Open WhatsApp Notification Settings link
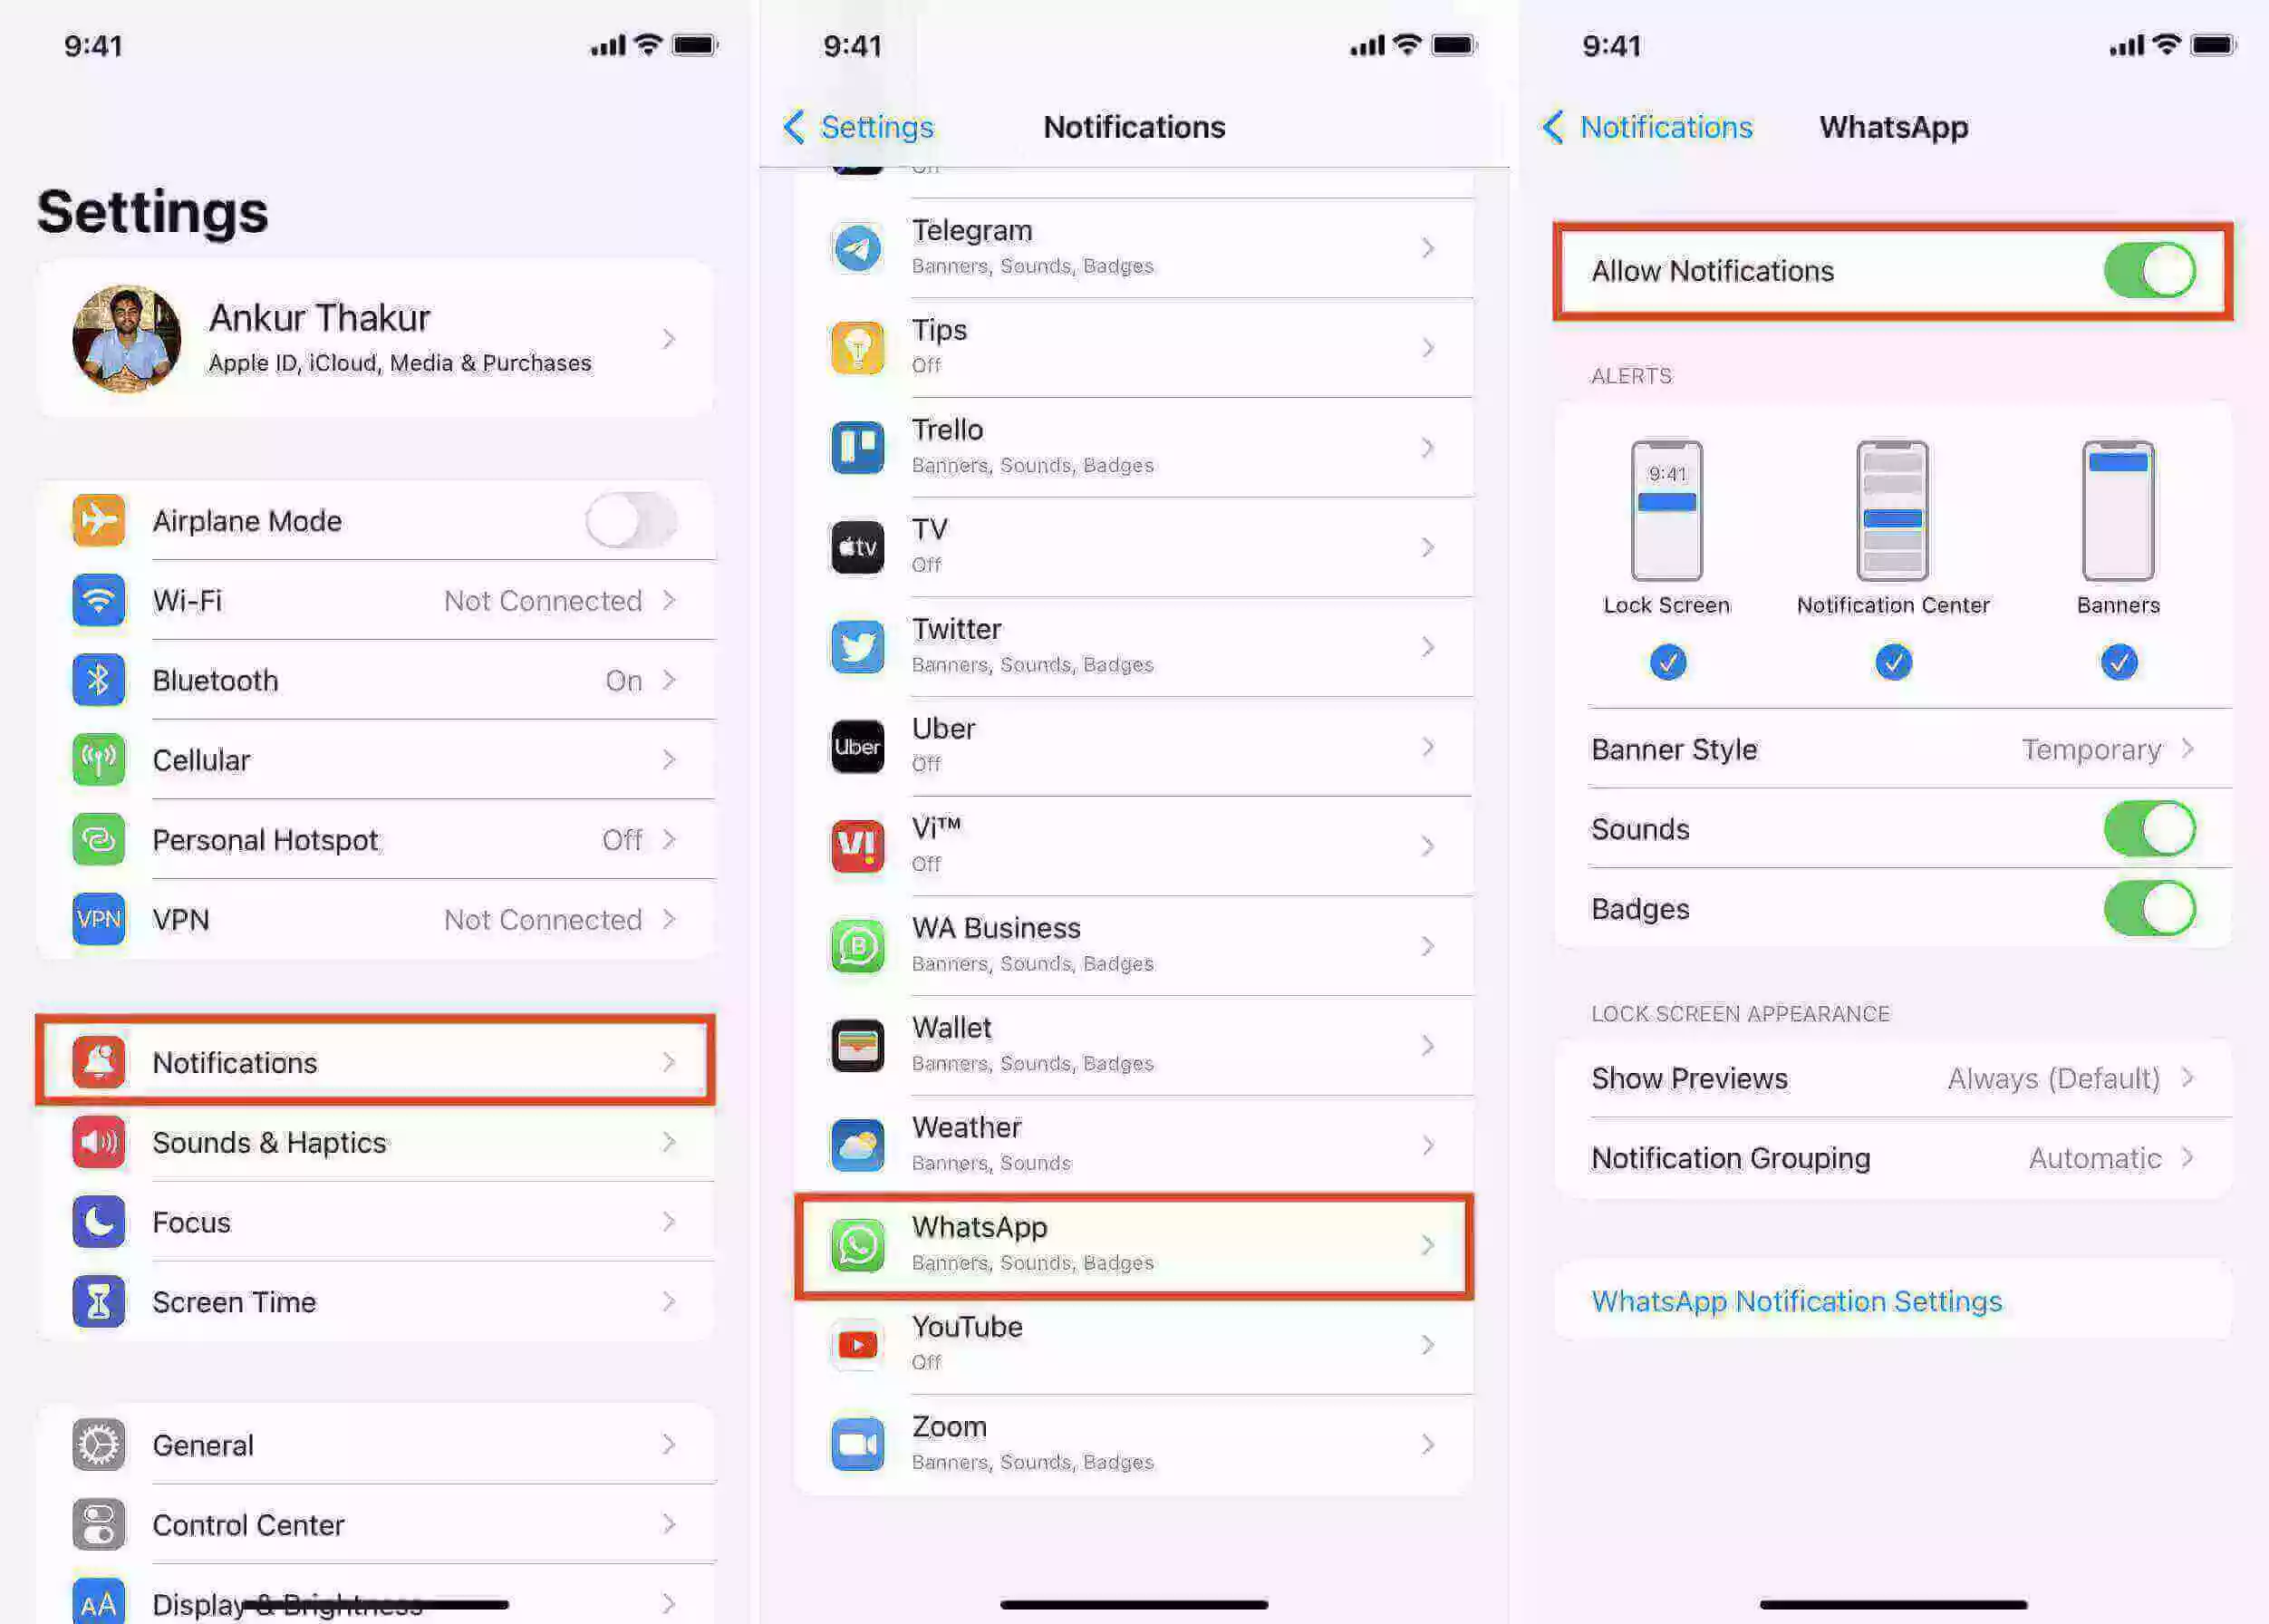 [1794, 1300]
